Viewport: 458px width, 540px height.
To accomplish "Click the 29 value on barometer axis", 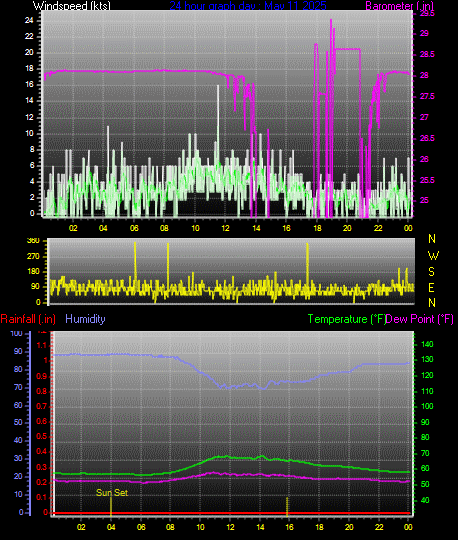I will (425, 33).
